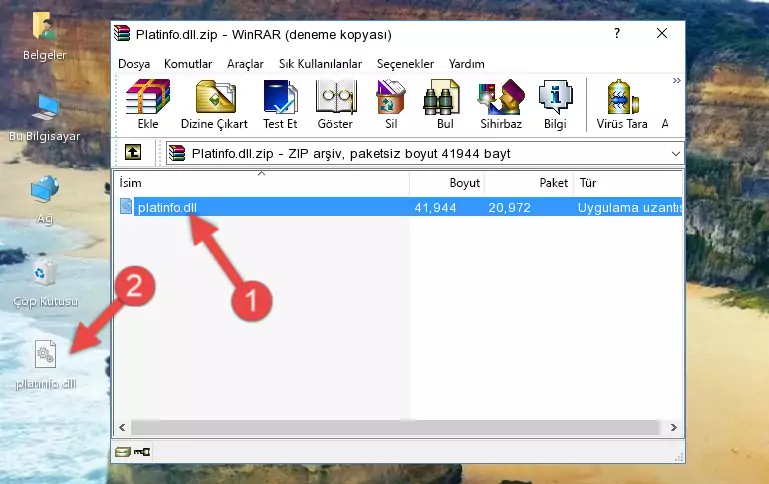Open the Sık Kullanılanlar menu
Screen dimensions: 769x484
tap(320, 64)
